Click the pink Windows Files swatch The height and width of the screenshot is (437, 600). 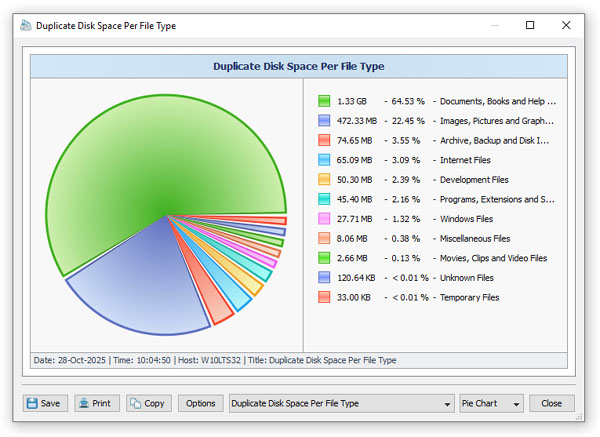click(324, 219)
